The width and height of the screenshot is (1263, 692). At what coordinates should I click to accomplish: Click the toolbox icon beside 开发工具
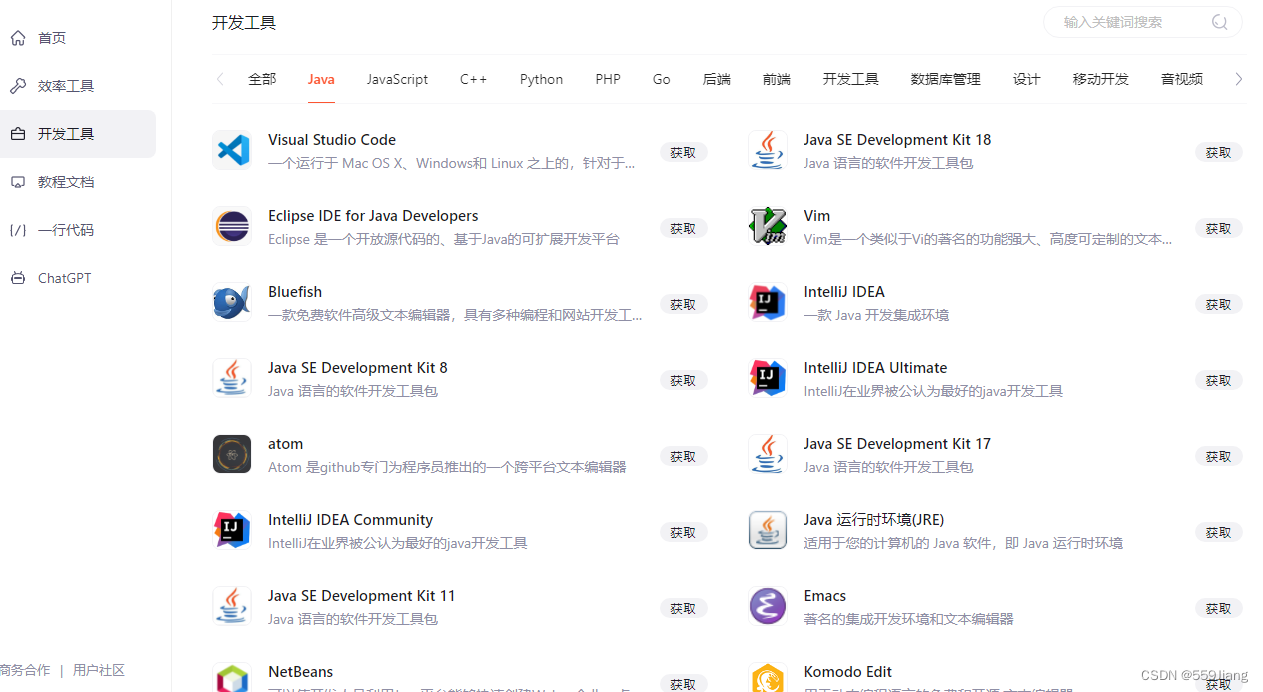click(18, 134)
